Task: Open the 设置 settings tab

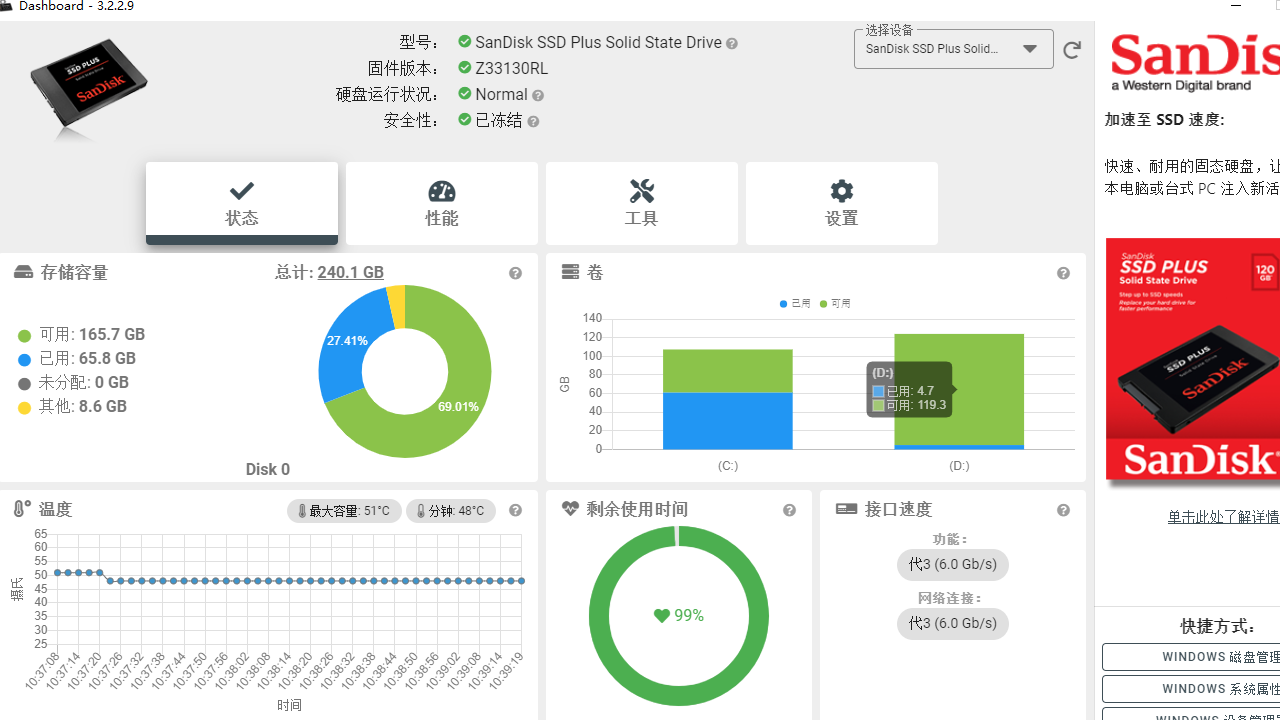Action: tap(842, 203)
